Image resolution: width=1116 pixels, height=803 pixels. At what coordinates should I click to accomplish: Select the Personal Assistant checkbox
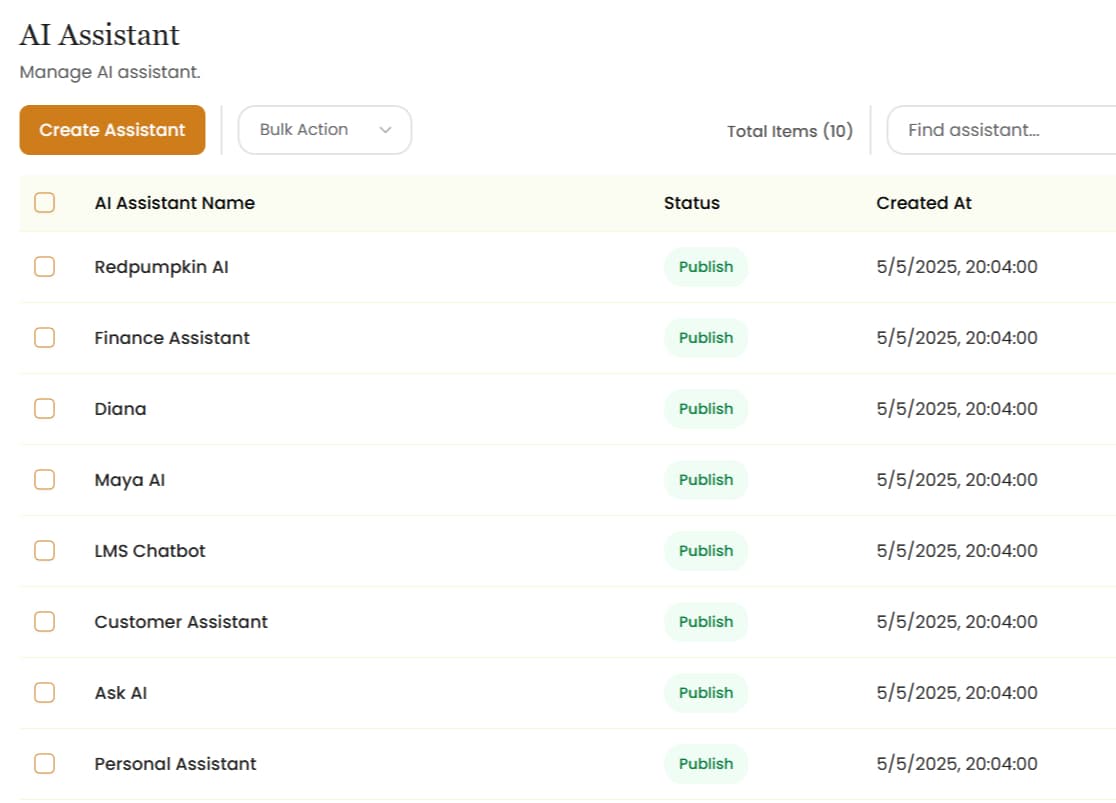click(44, 764)
